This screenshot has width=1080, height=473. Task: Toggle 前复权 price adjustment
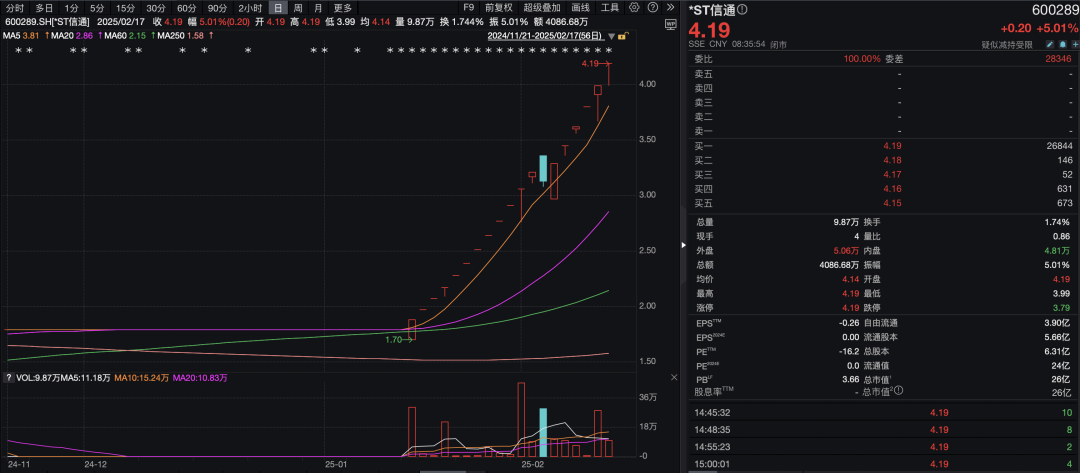[x=498, y=7]
